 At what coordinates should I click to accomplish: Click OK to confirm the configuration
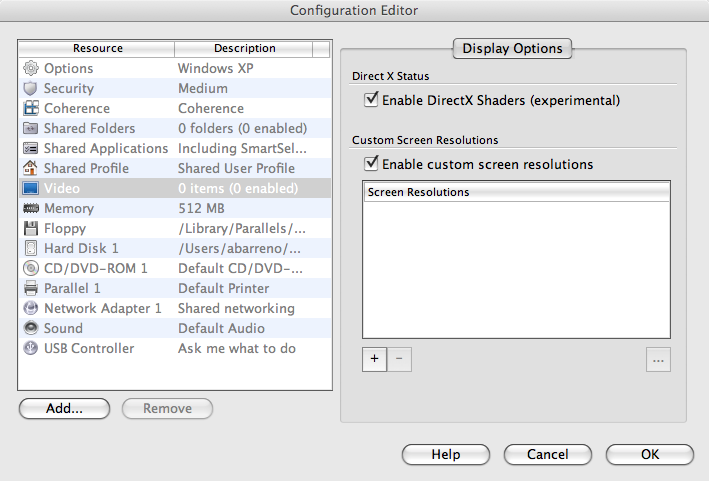click(650, 454)
